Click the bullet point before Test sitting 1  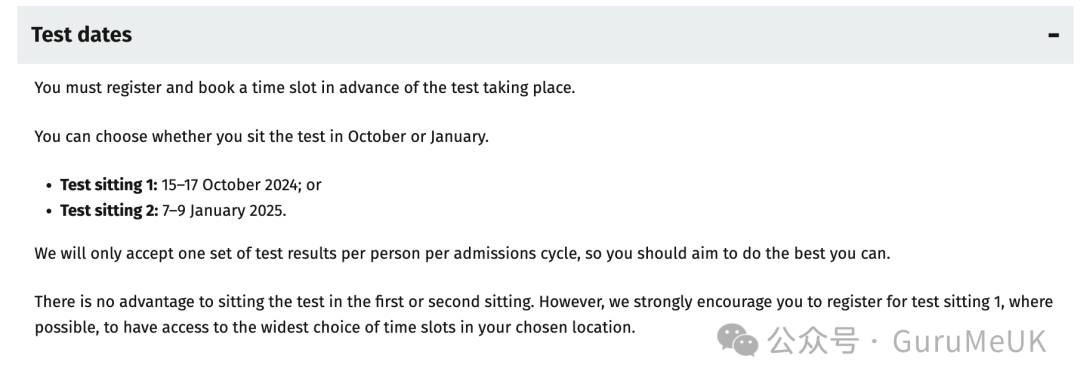click(x=49, y=186)
